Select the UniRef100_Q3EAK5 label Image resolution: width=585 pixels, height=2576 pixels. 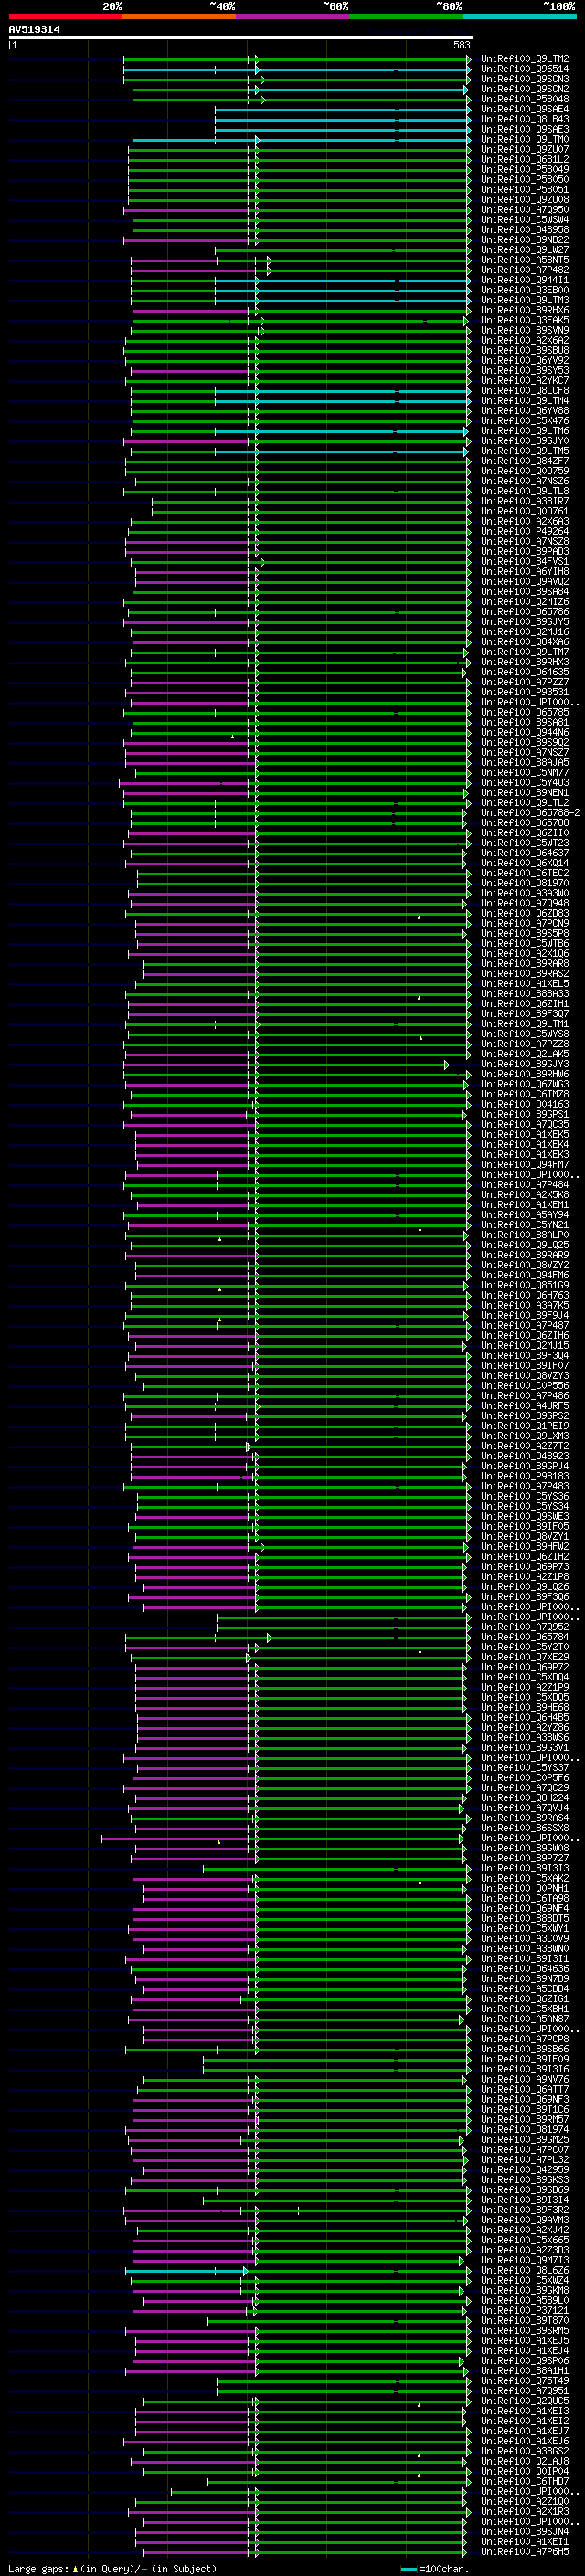coord(525,320)
